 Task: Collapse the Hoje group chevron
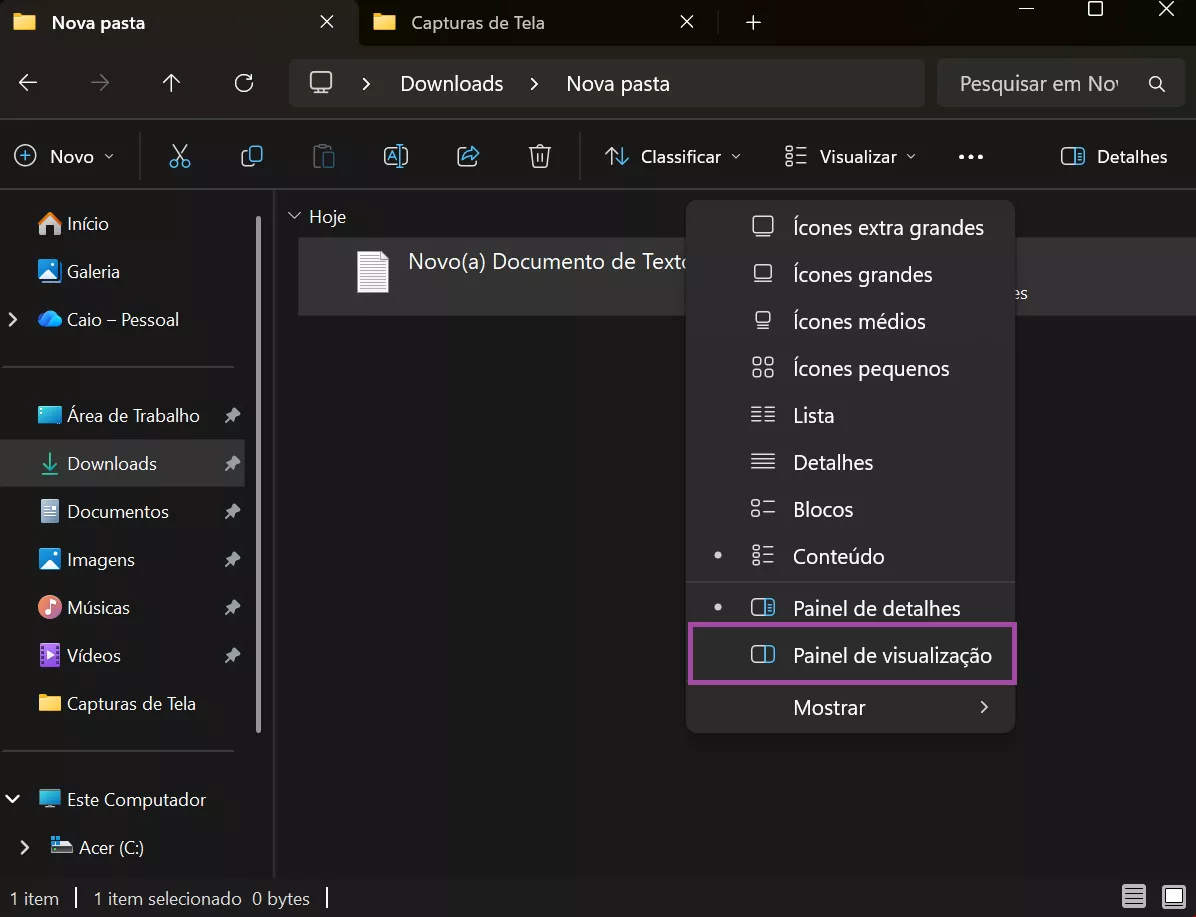click(x=295, y=215)
